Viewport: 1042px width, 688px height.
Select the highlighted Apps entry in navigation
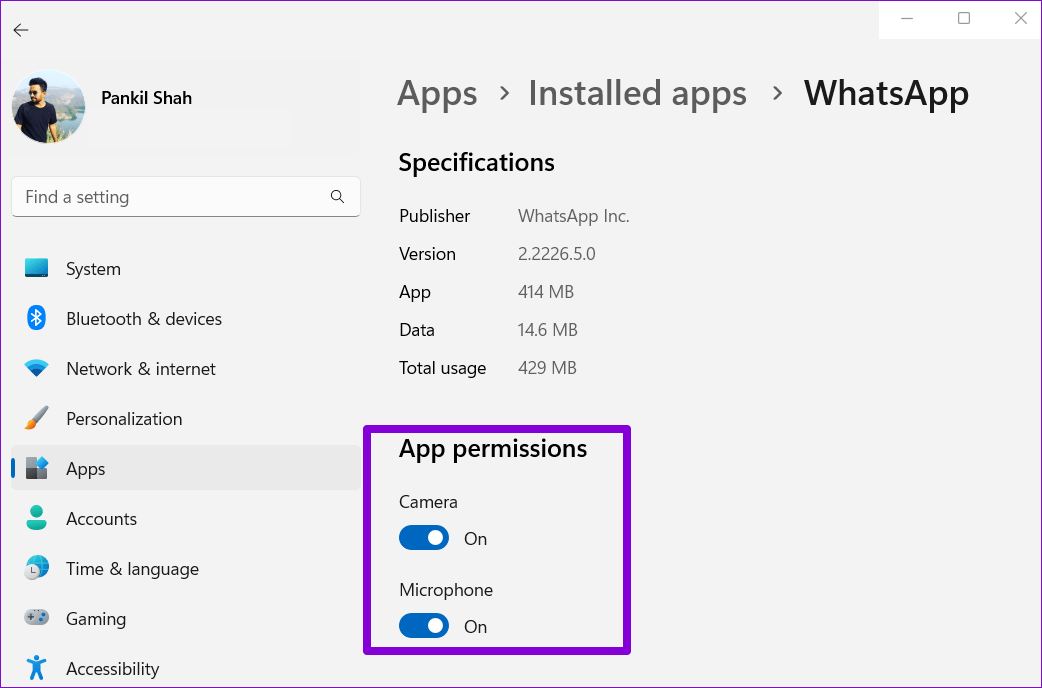tap(85, 468)
